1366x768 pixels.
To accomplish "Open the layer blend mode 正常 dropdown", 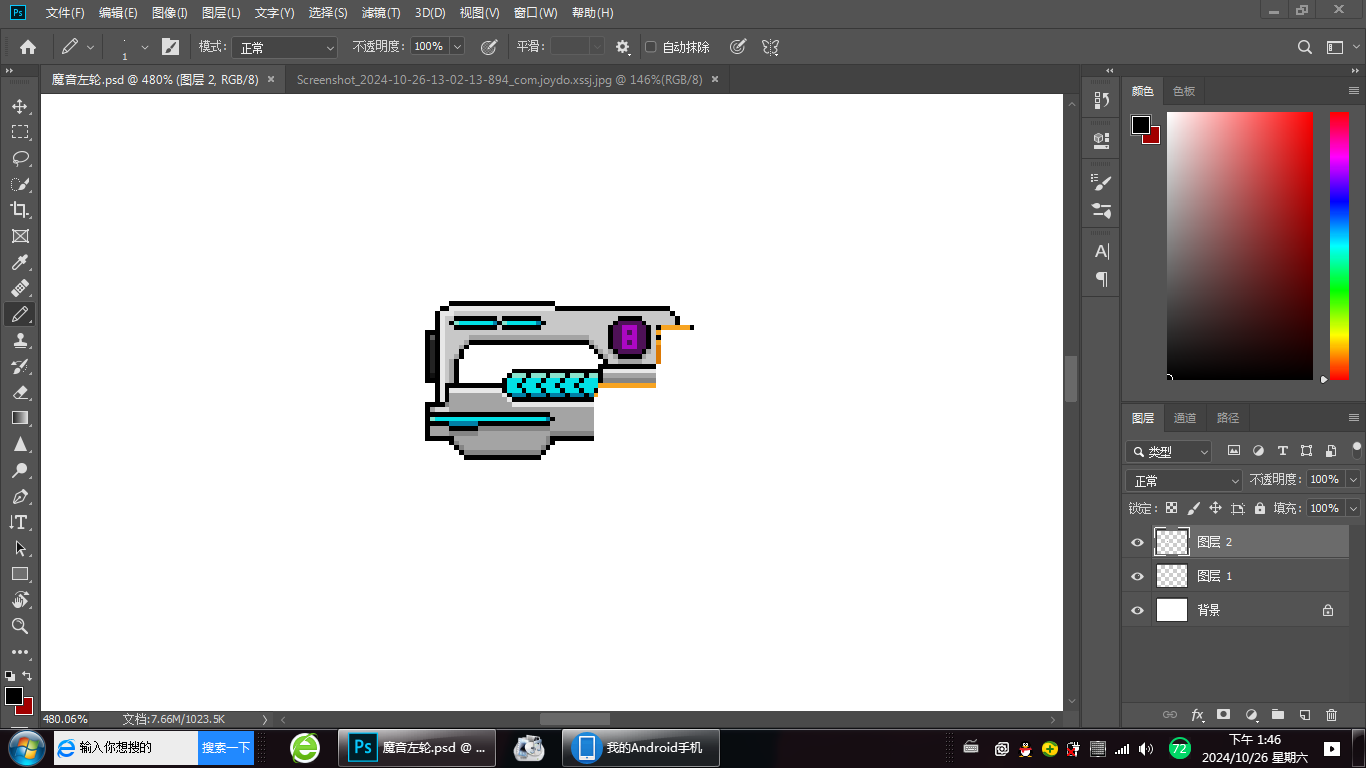I will (1184, 480).
